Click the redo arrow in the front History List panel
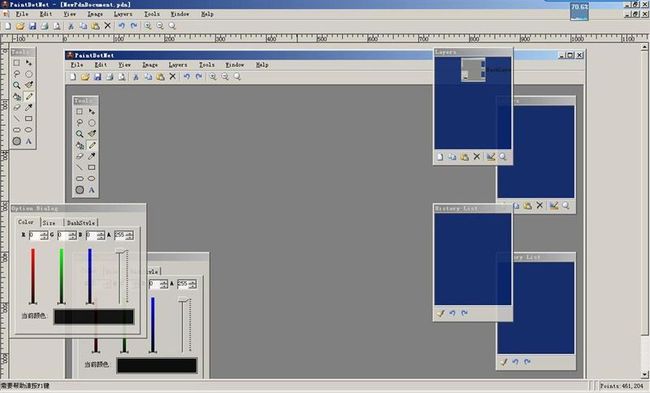The image size is (650, 393). pyautogui.click(x=464, y=313)
